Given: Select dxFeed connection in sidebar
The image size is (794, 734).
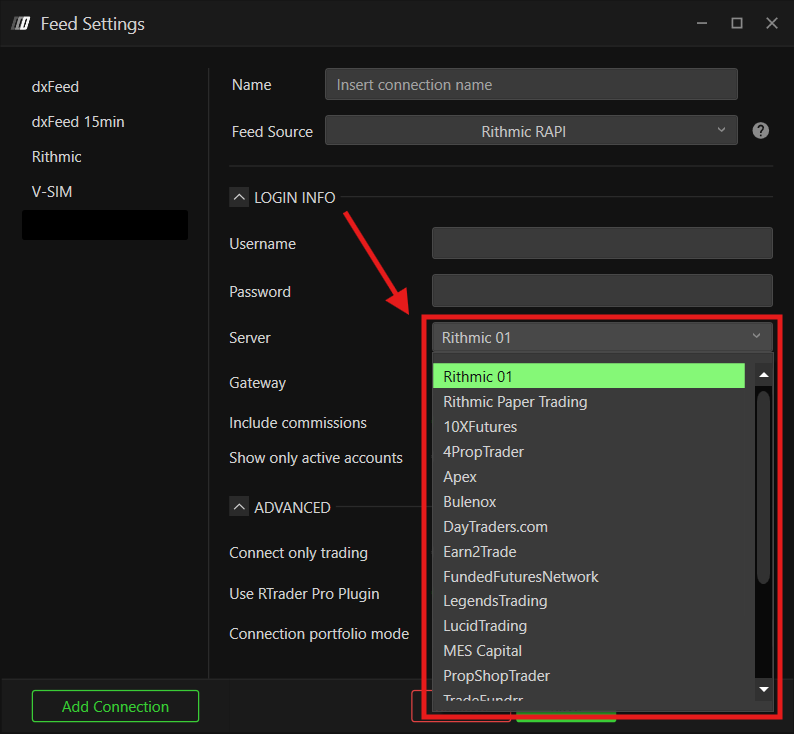Looking at the screenshot, I should [x=55, y=87].
